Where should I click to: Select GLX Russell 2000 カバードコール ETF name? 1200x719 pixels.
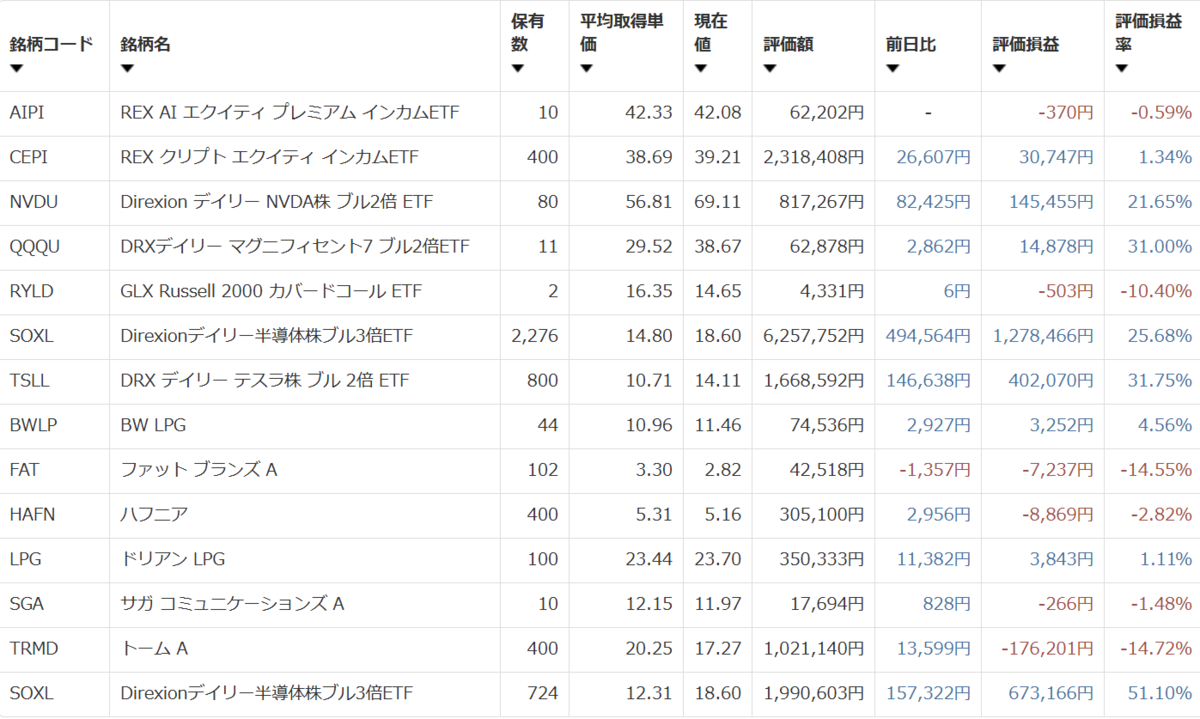(271, 291)
